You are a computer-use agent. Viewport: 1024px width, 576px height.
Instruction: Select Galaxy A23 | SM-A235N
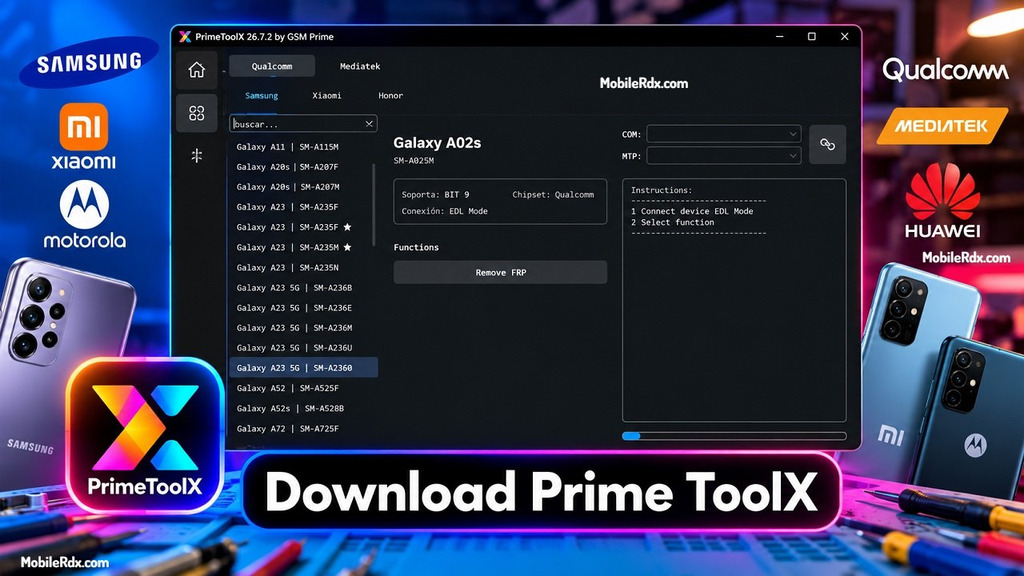tap(287, 267)
